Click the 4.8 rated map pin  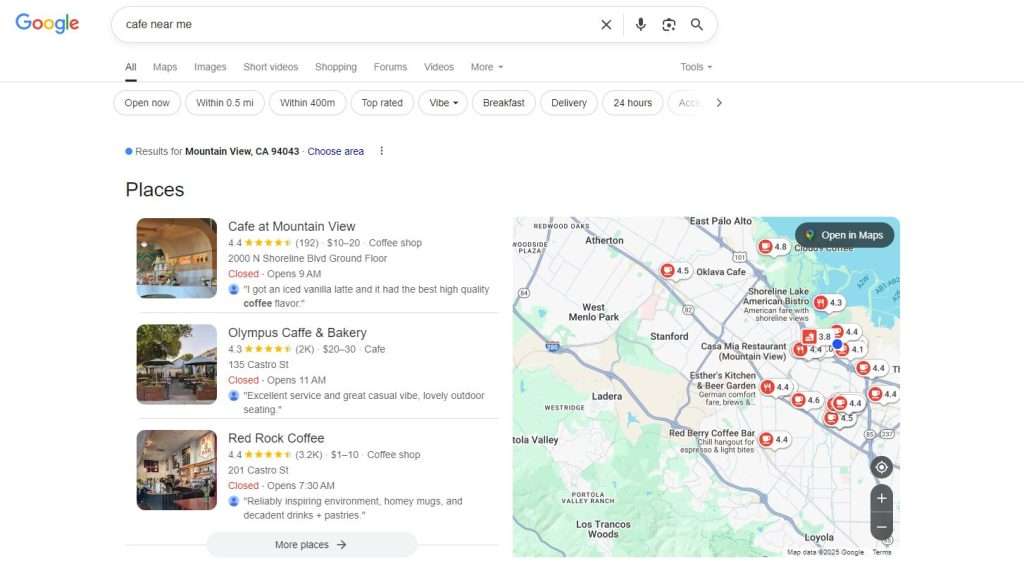[x=773, y=247]
